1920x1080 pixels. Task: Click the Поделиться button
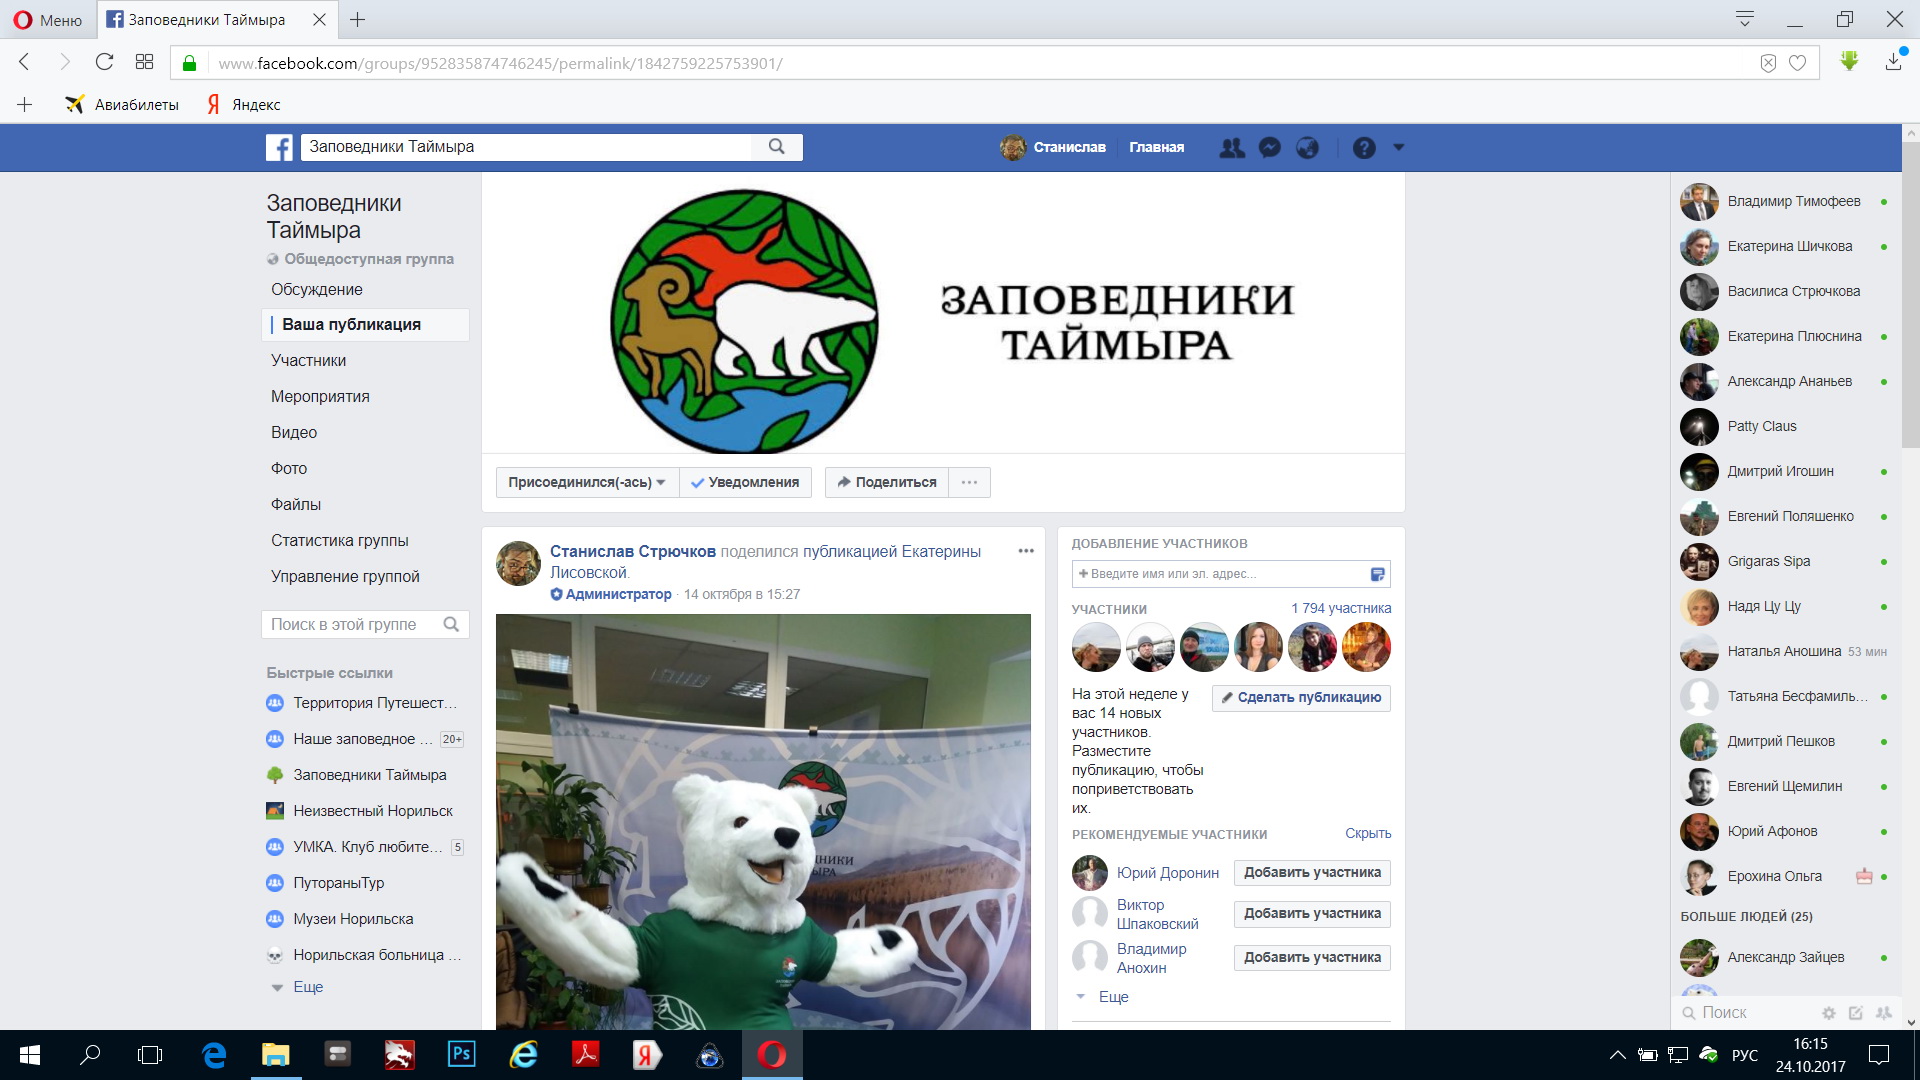pos(886,482)
